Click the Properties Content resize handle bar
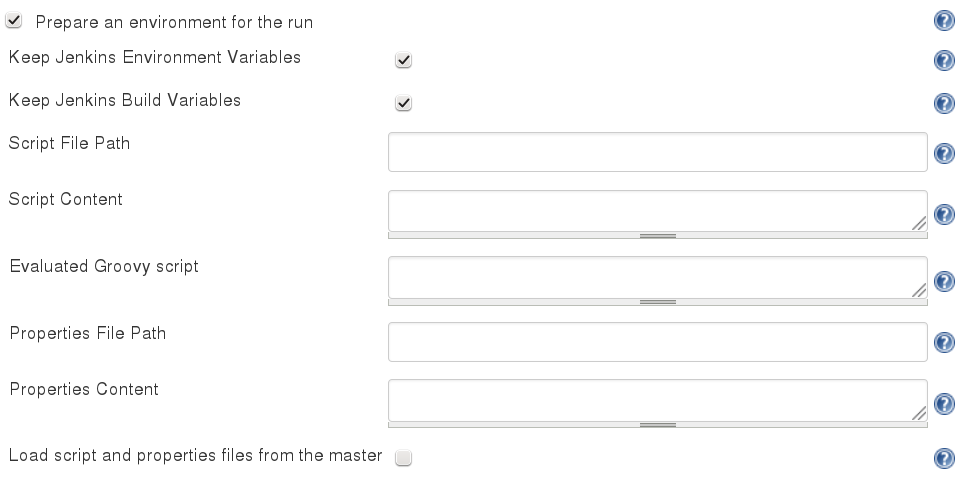This screenshot has width=964, height=480. [x=657, y=425]
